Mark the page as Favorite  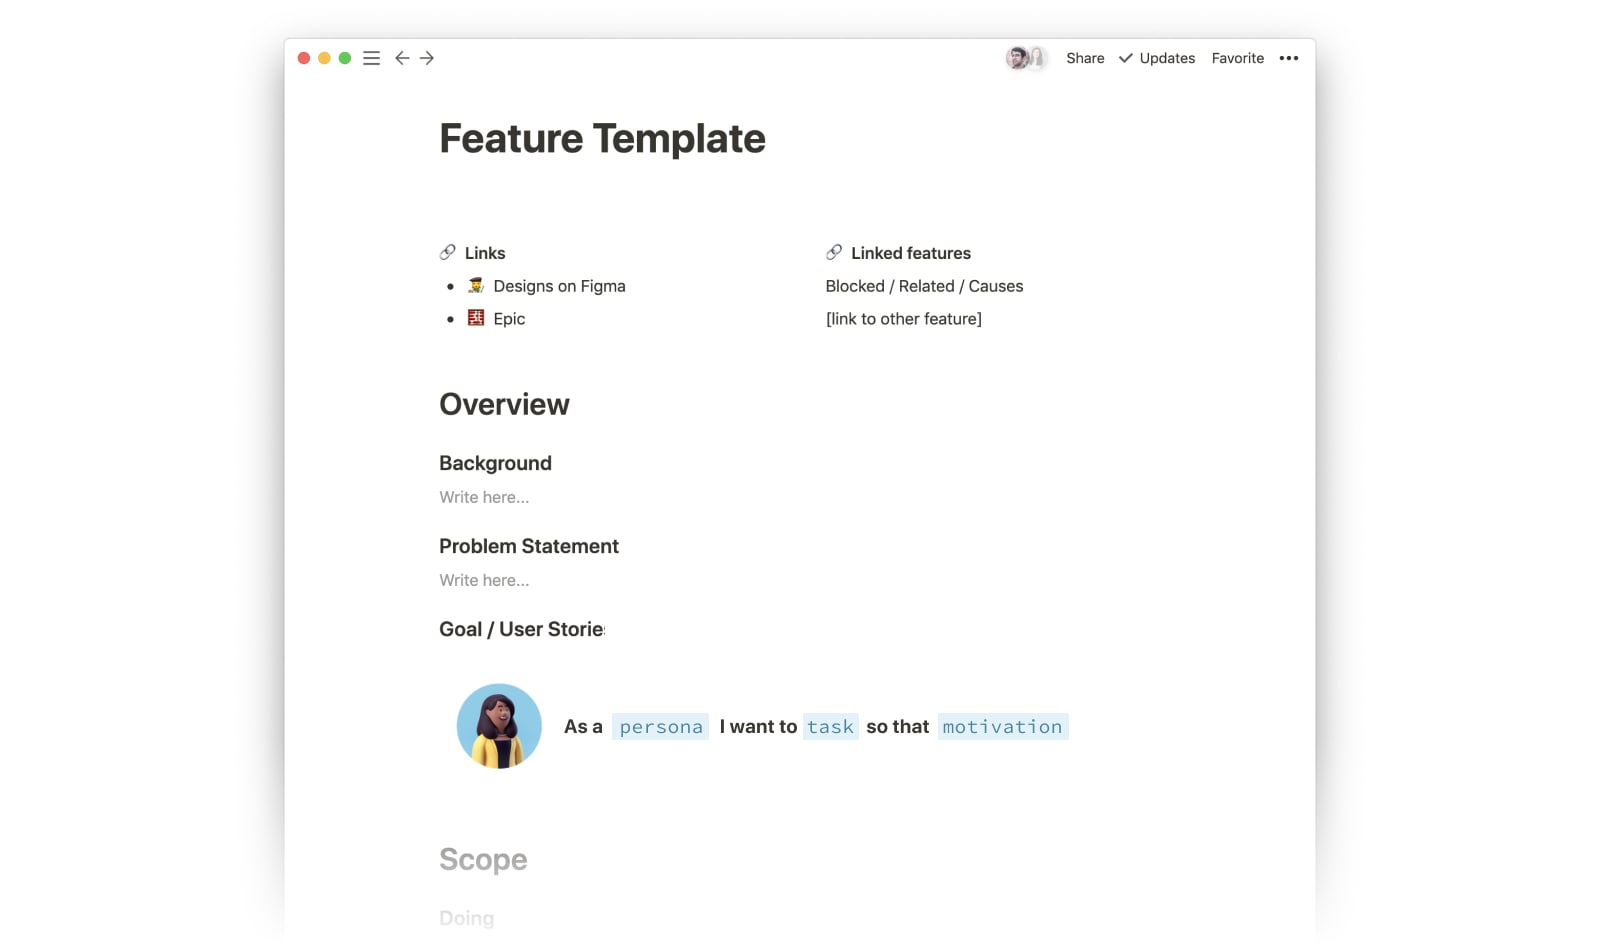1238,58
